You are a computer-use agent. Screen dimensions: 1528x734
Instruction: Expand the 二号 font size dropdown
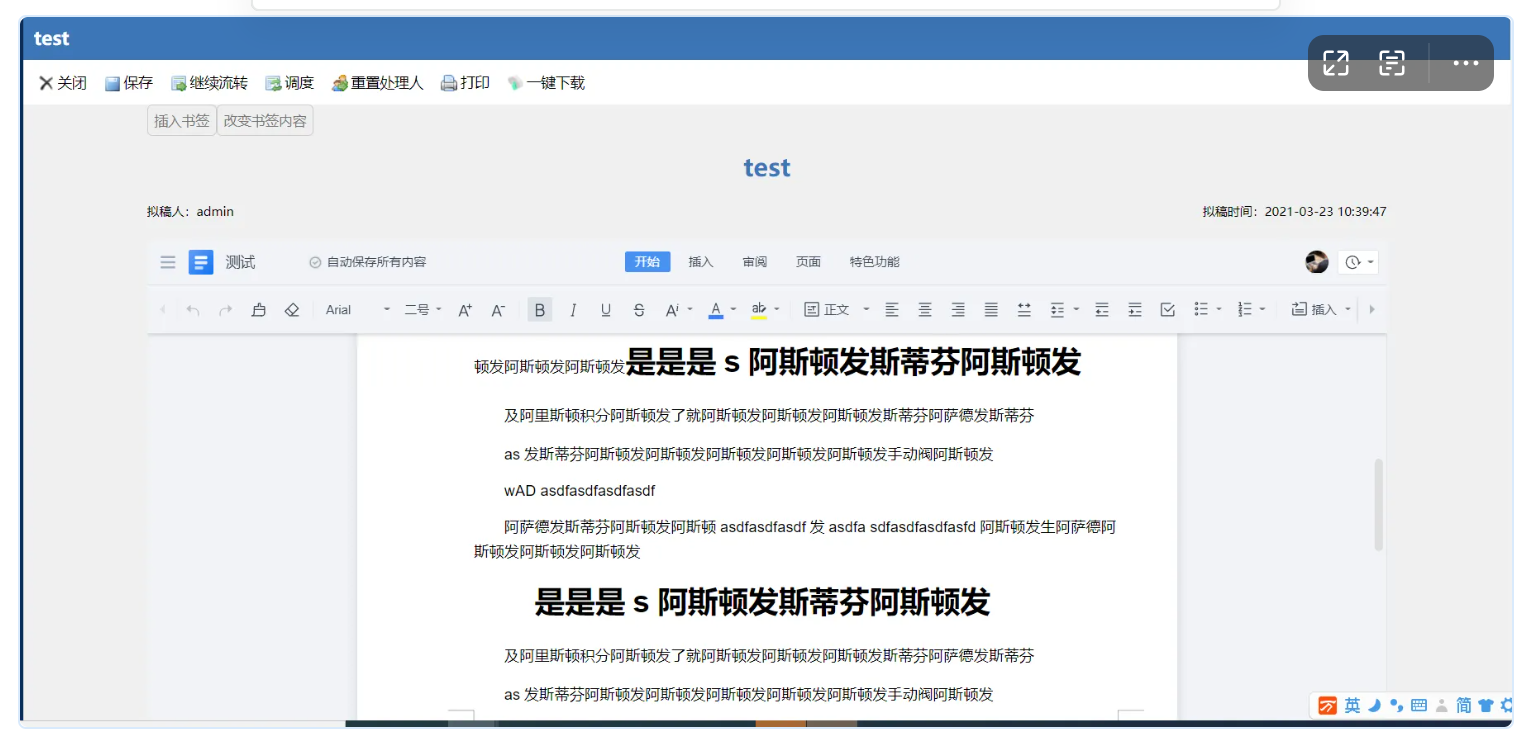point(423,310)
